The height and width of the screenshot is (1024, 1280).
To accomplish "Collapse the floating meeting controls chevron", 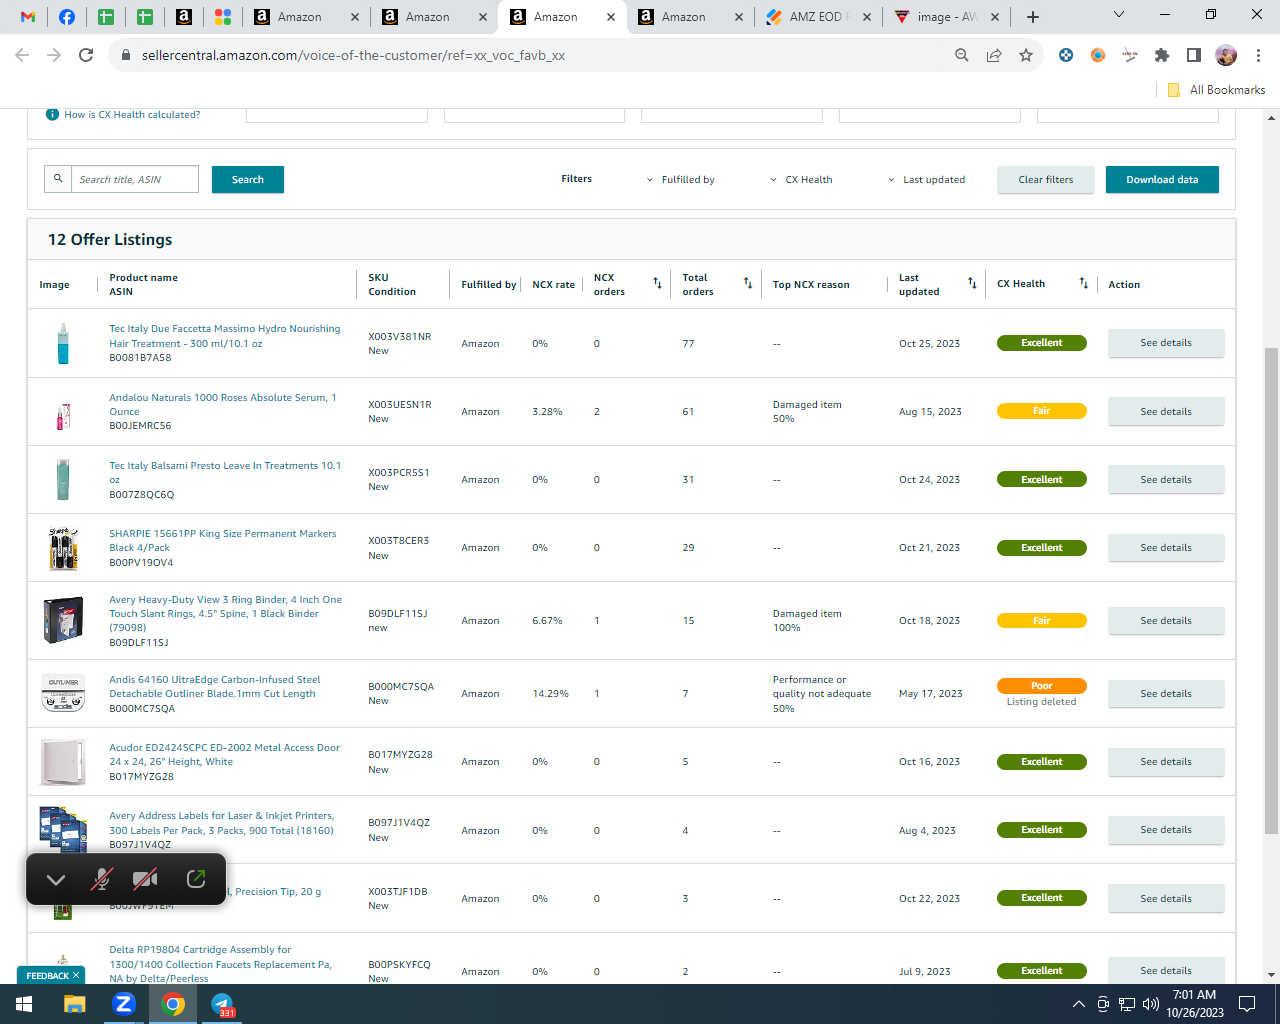I will coord(56,880).
